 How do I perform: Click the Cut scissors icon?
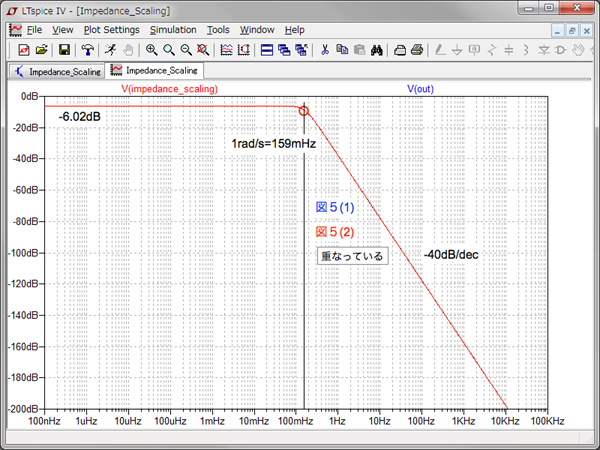[325, 49]
